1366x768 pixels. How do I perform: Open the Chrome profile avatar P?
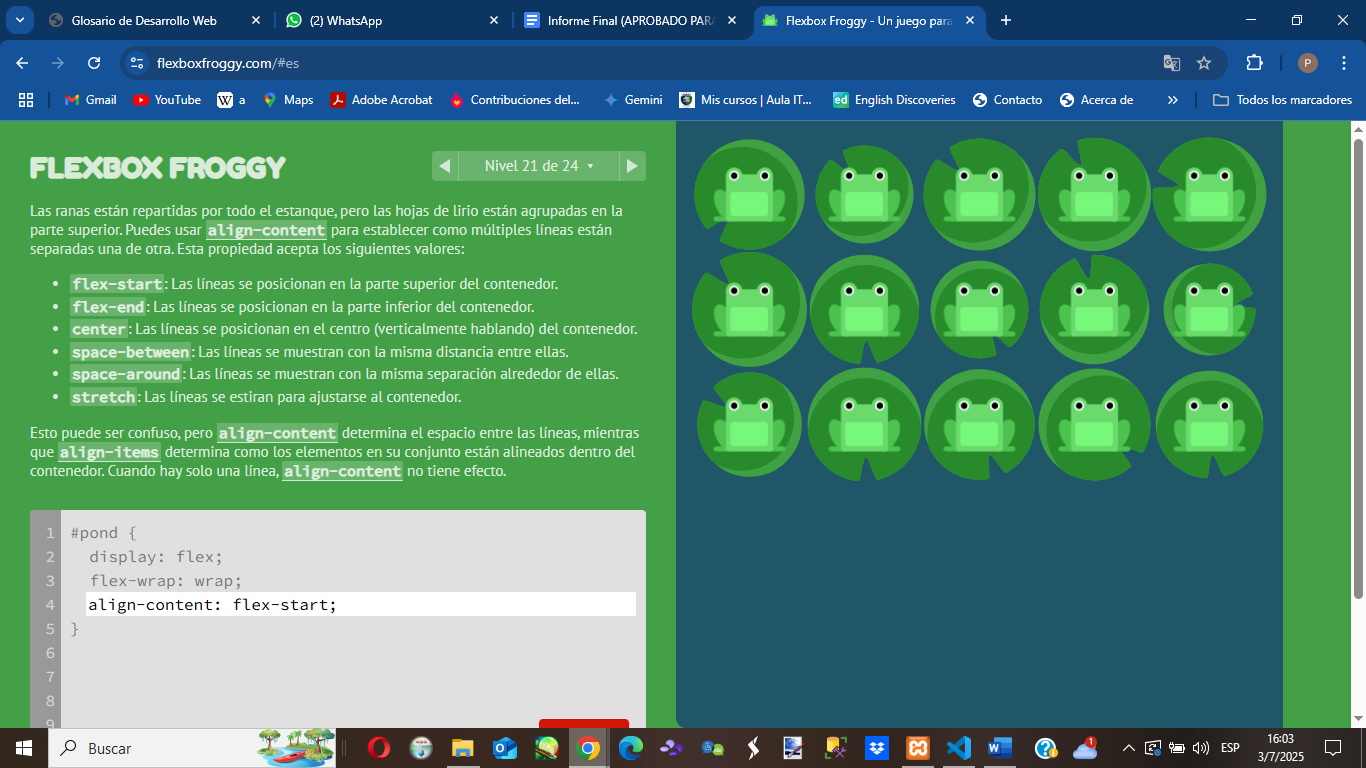(x=1308, y=63)
